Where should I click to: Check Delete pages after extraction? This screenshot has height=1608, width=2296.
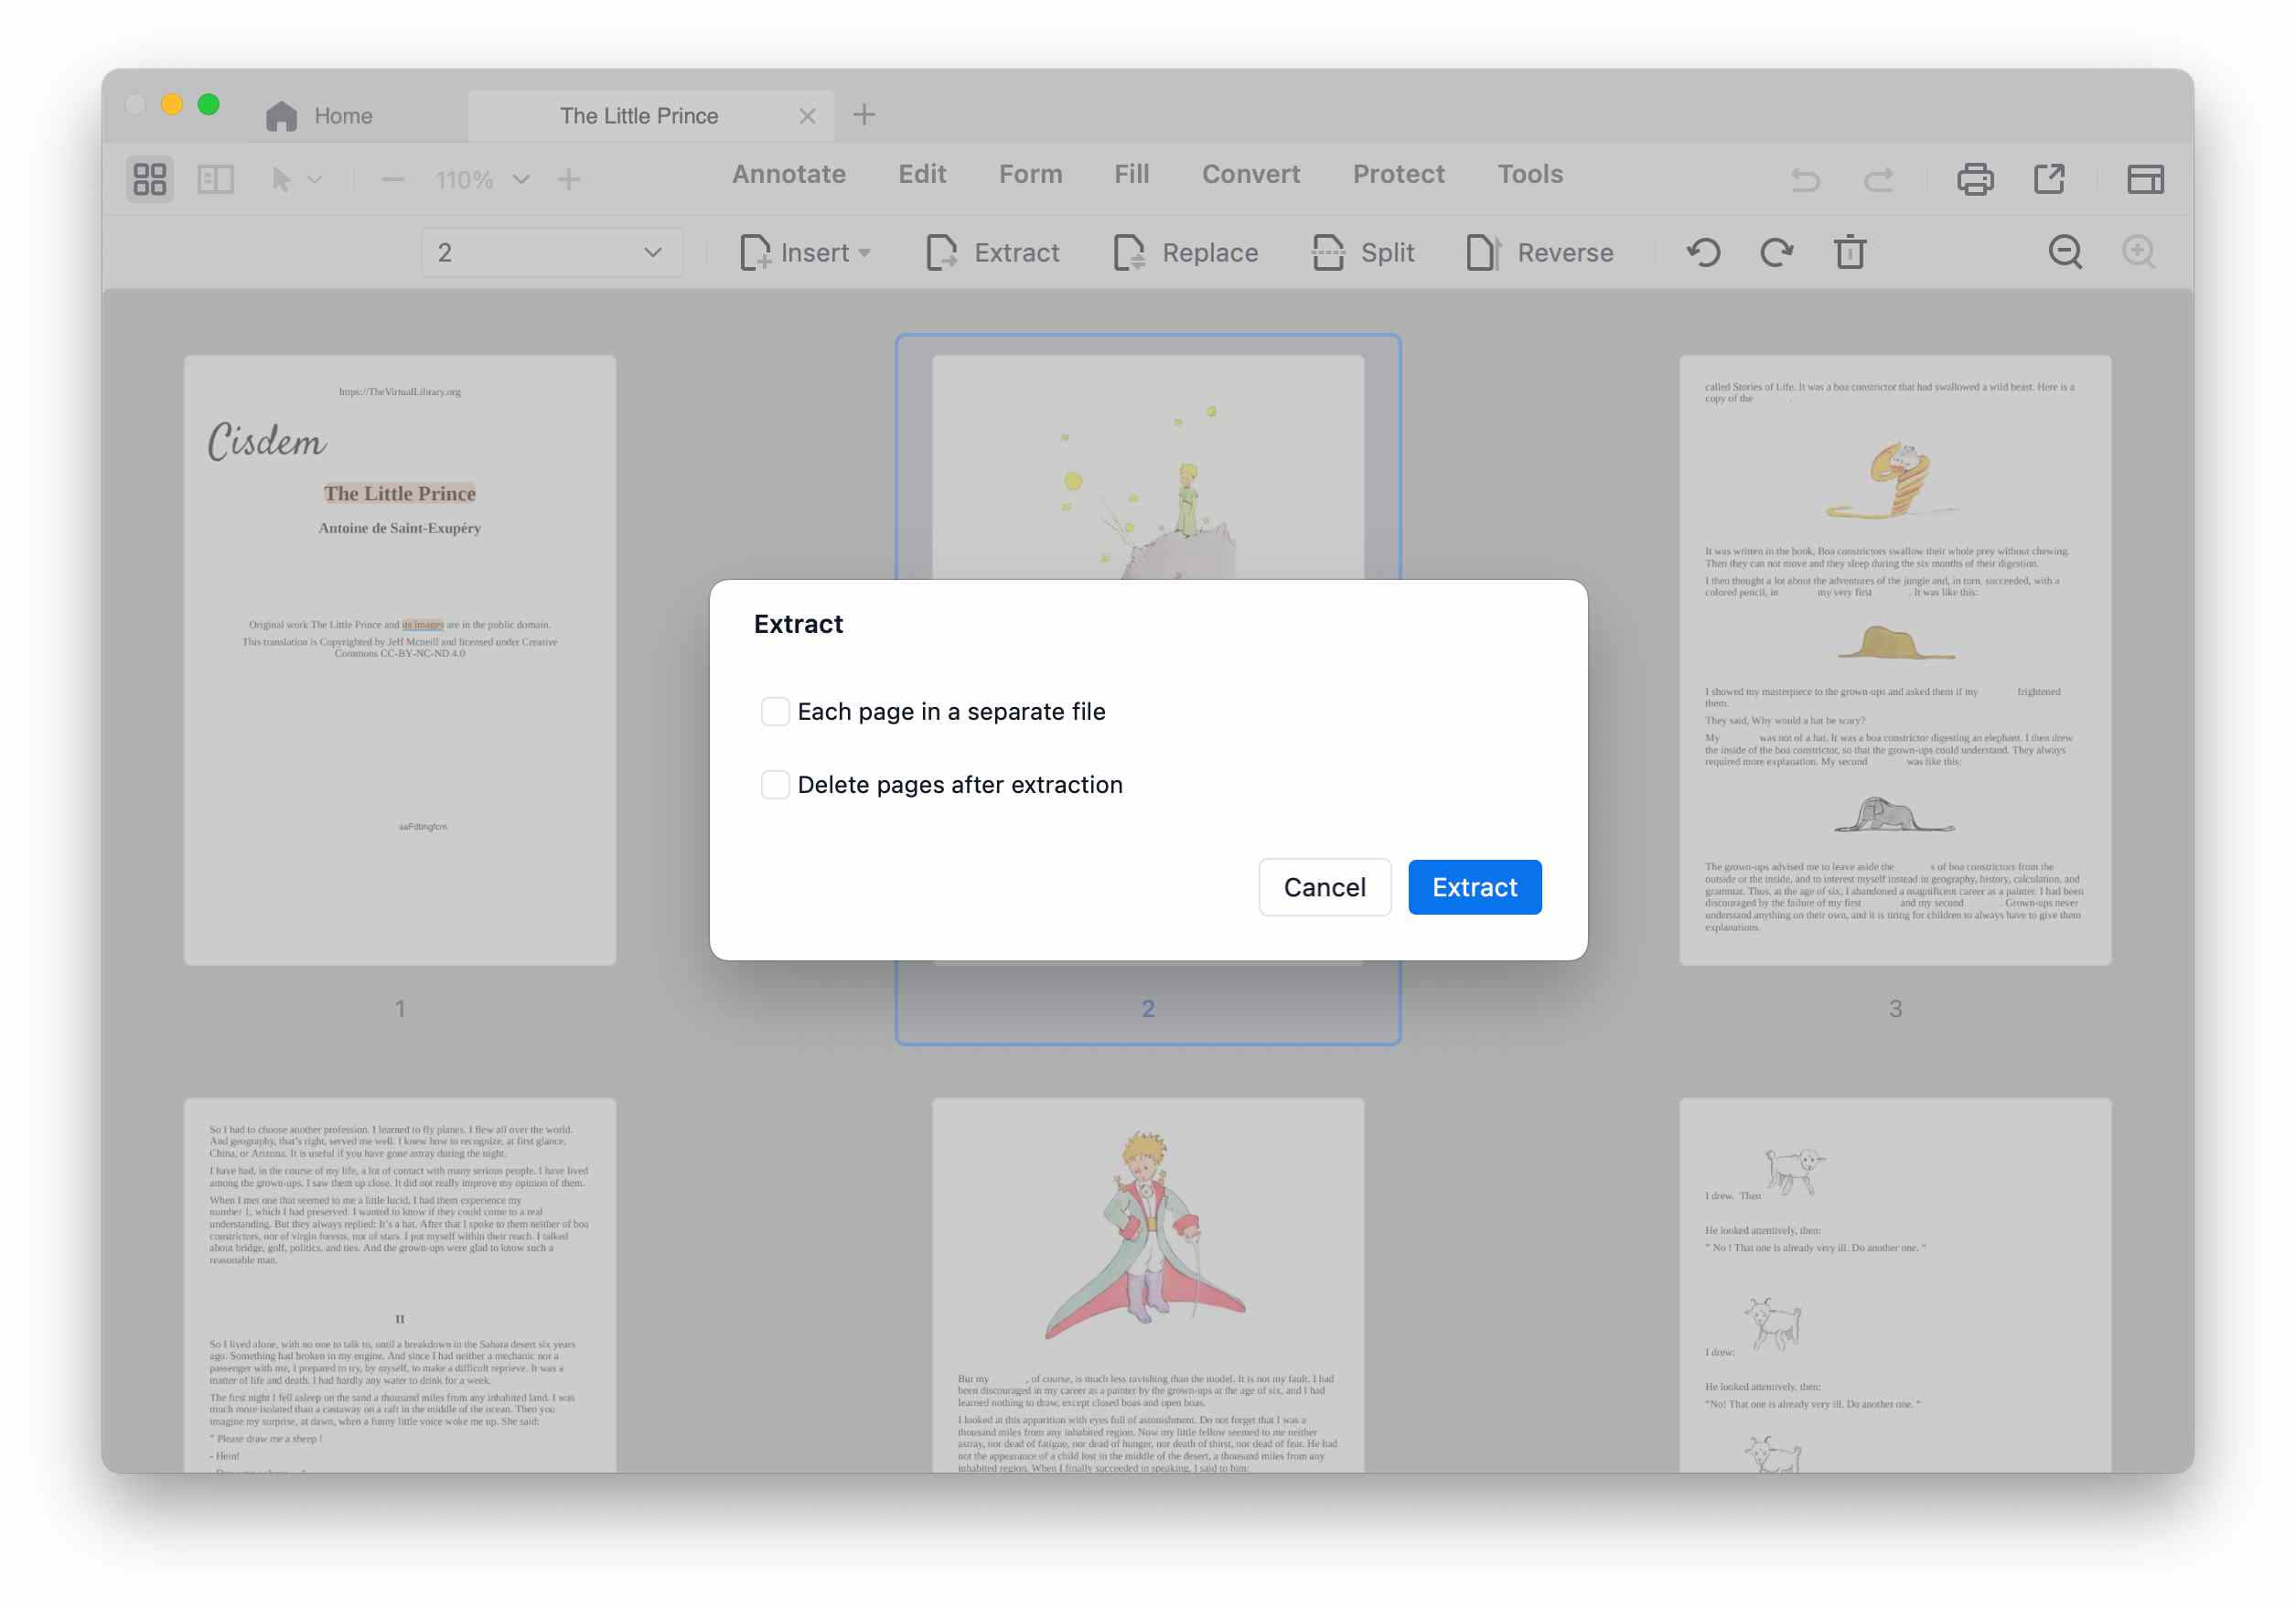[775, 785]
